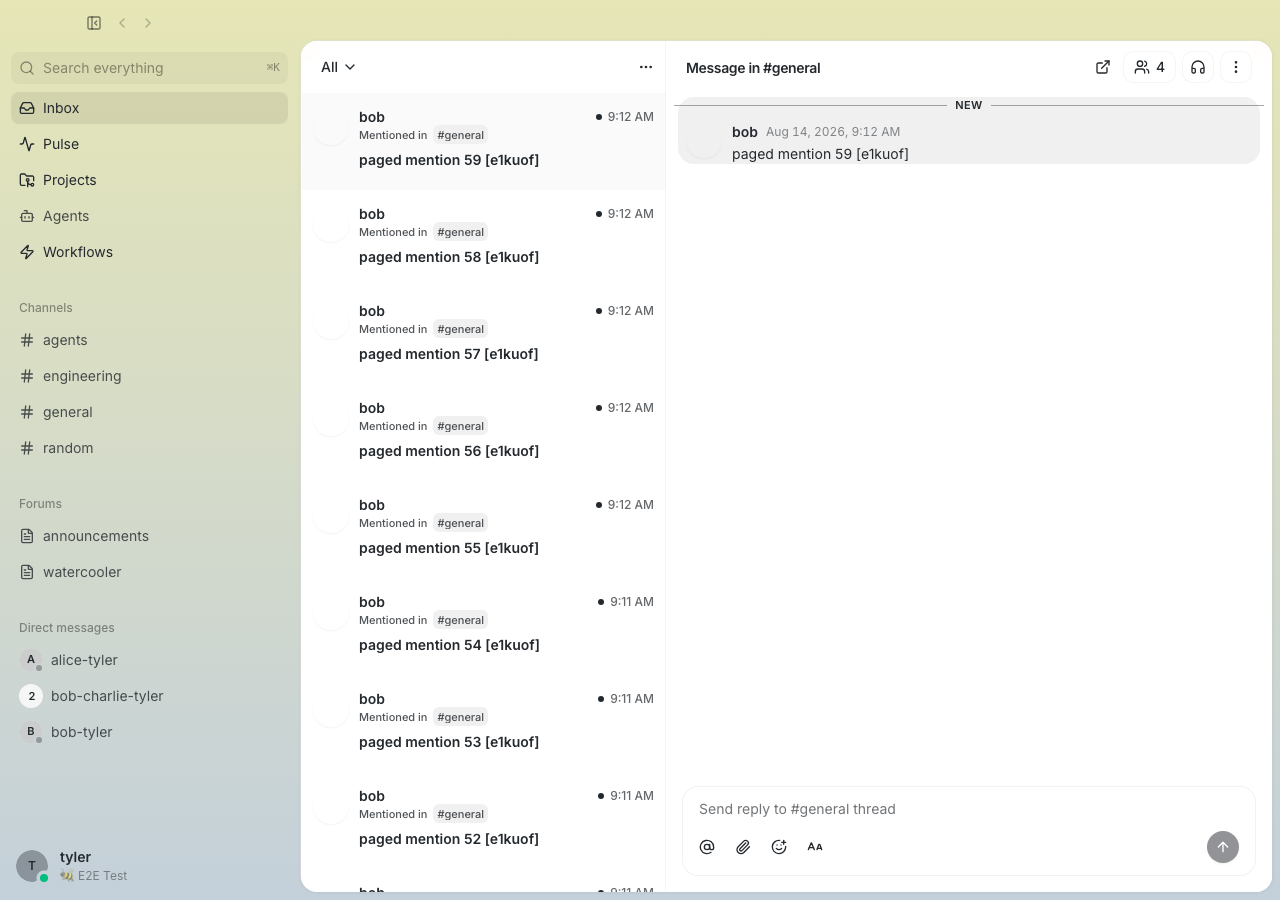This screenshot has width=1280, height=900.
Task: Select the paged mention 57 notification
Action: pos(483,335)
